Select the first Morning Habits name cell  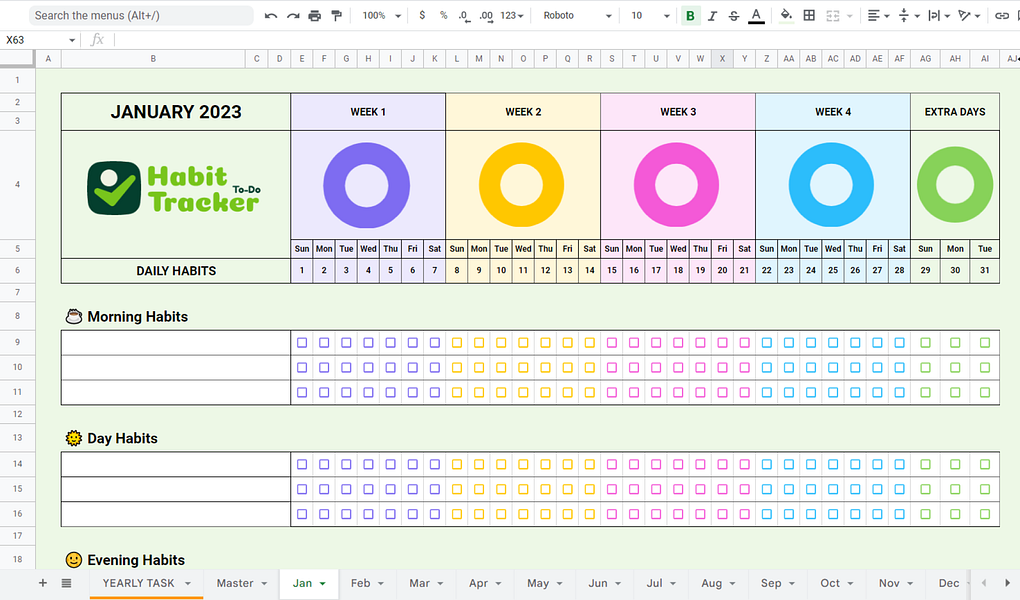tap(176, 342)
